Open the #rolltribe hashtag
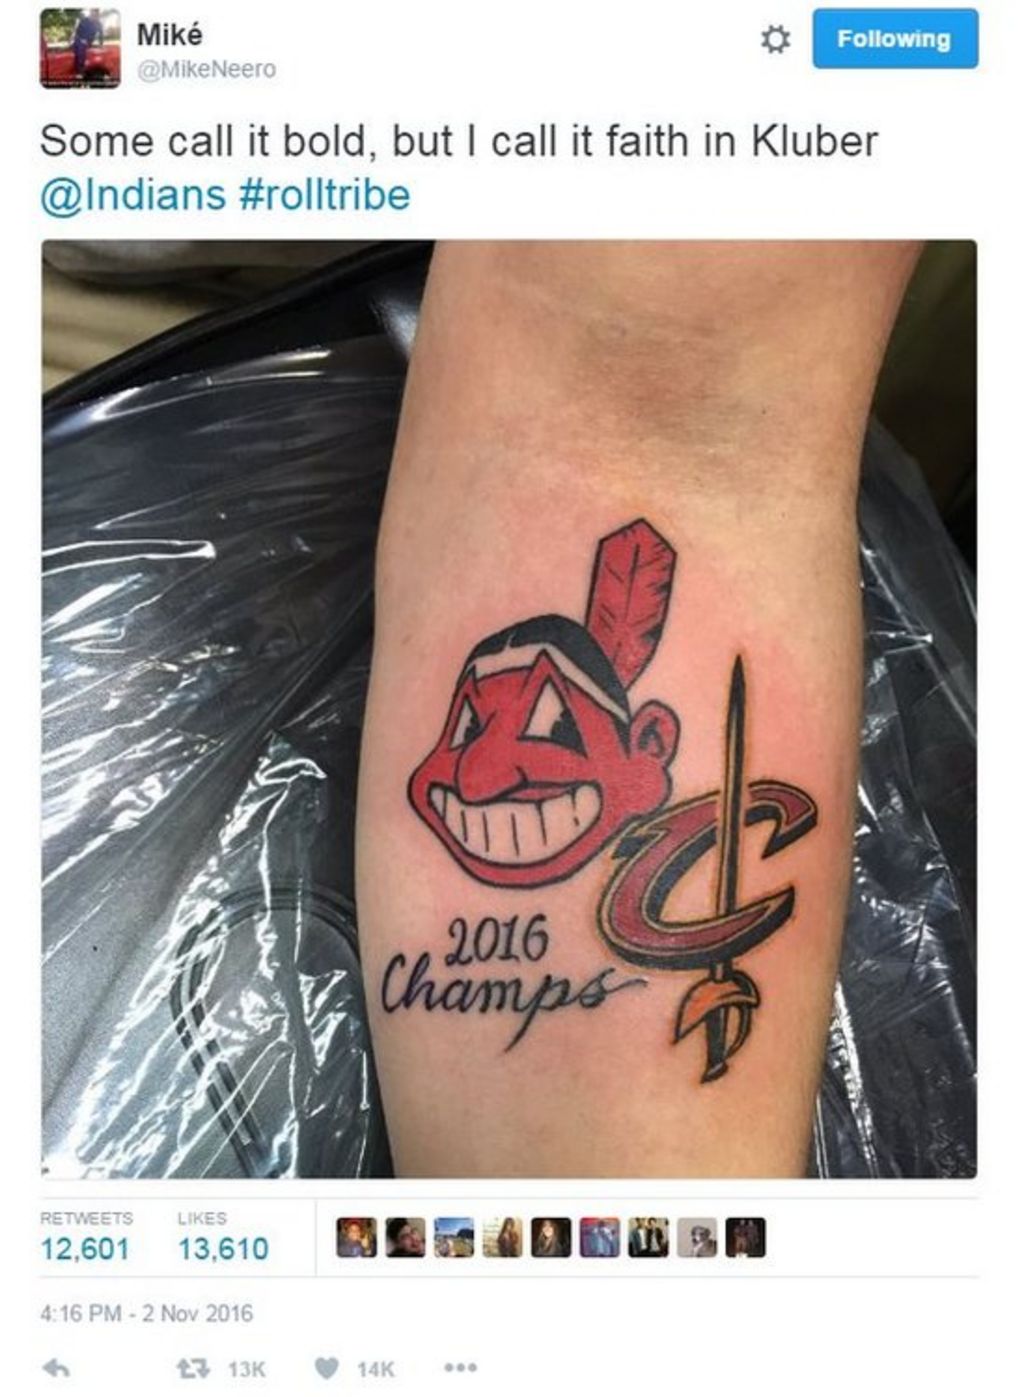The height and width of the screenshot is (1397, 1024). pos(326,194)
